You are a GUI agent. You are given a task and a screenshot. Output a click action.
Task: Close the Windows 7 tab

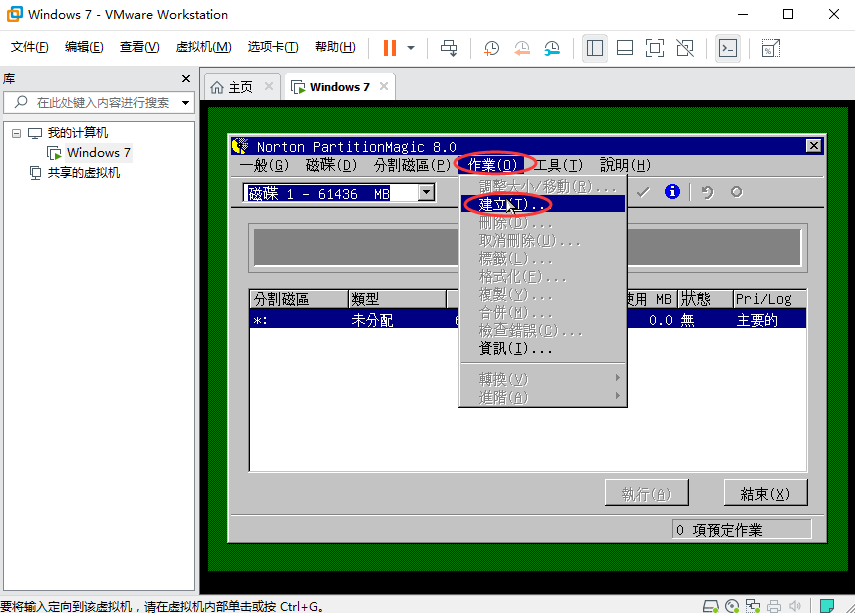(x=384, y=86)
